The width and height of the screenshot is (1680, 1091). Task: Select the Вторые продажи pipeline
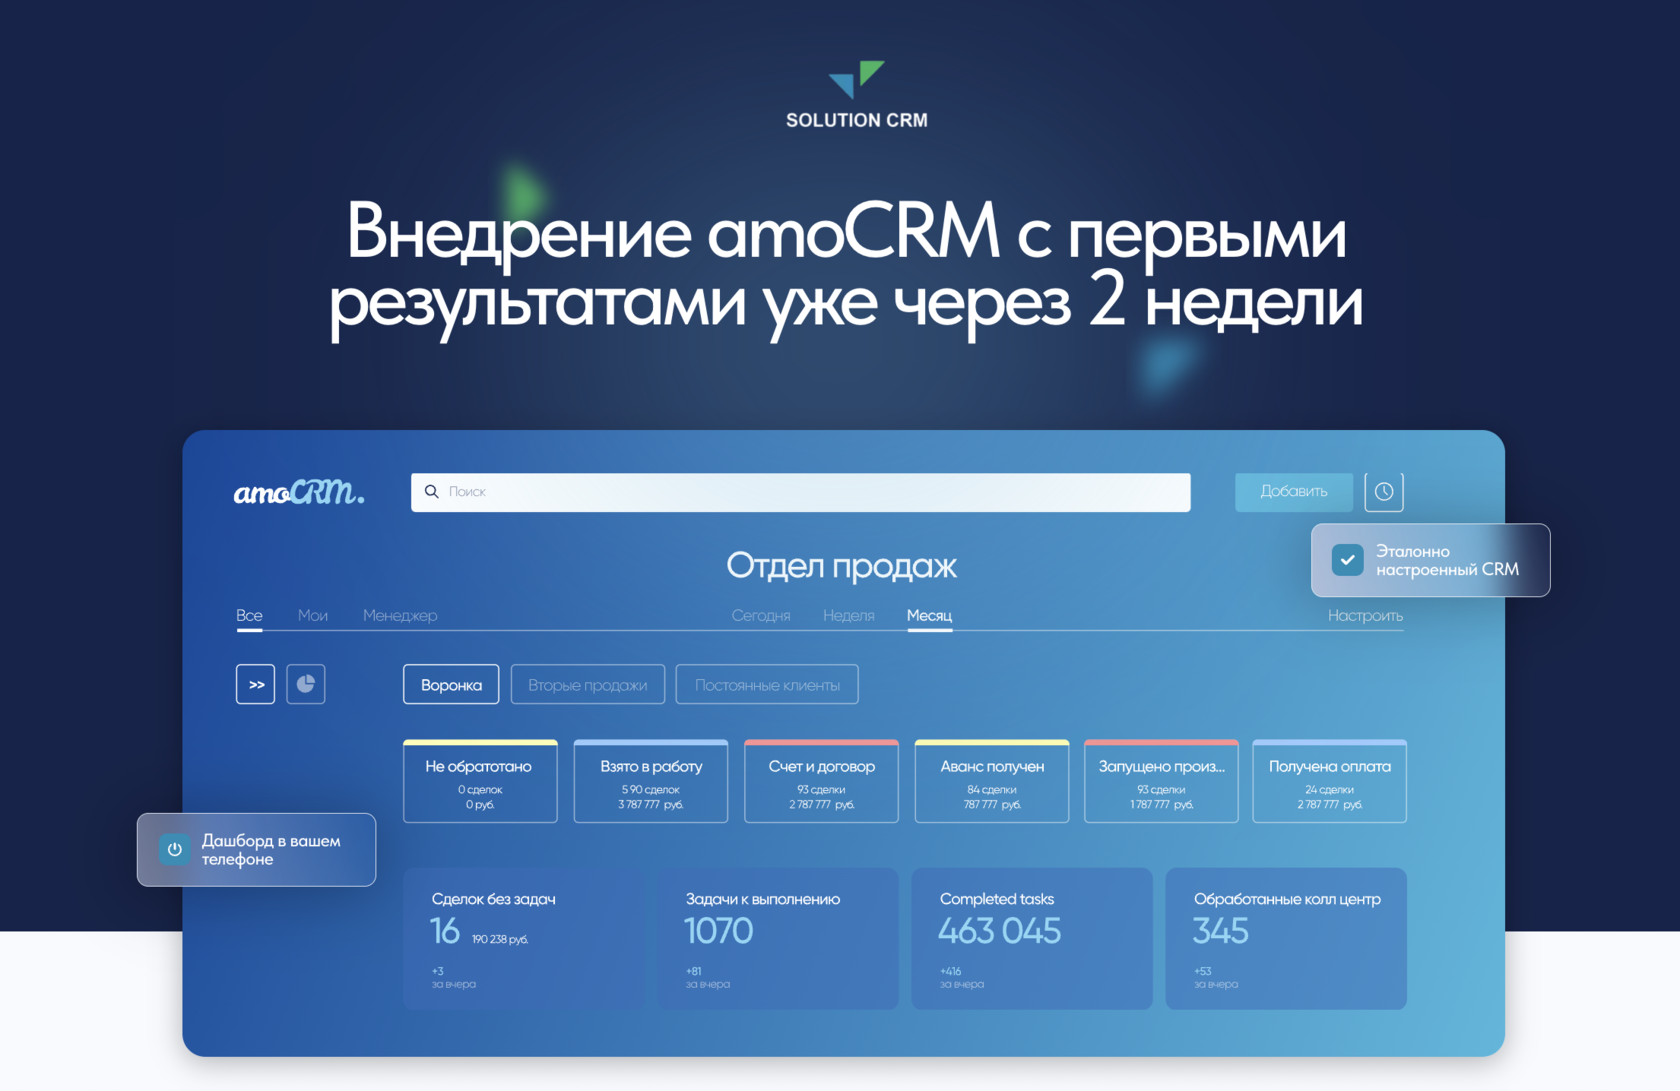(588, 685)
